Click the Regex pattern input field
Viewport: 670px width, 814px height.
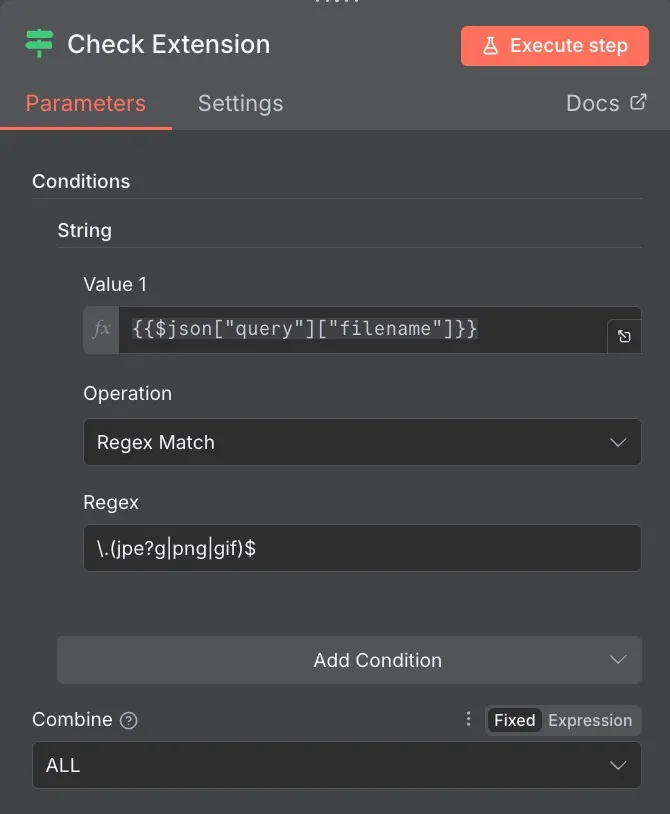[x=362, y=548]
